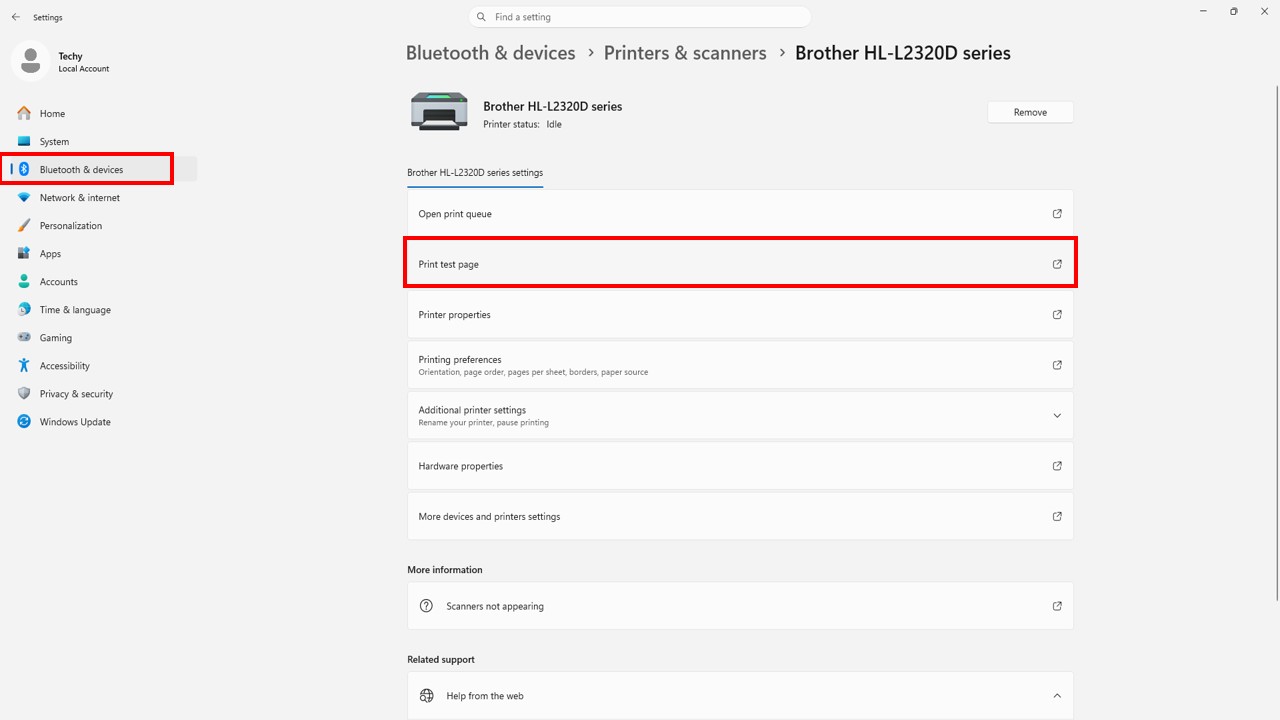Collapse the Help from the web section
This screenshot has height=720, width=1280.
pos(1057,695)
